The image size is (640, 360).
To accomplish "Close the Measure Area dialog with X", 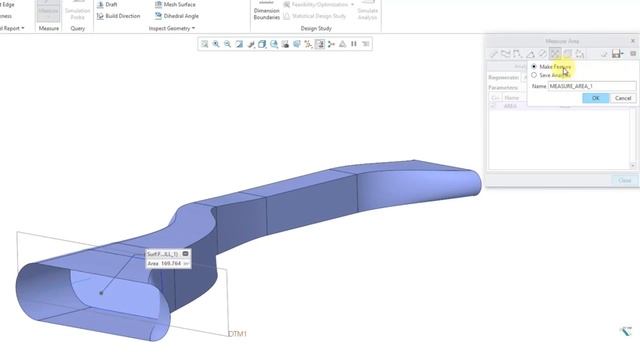I will click(x=633, y=41).
